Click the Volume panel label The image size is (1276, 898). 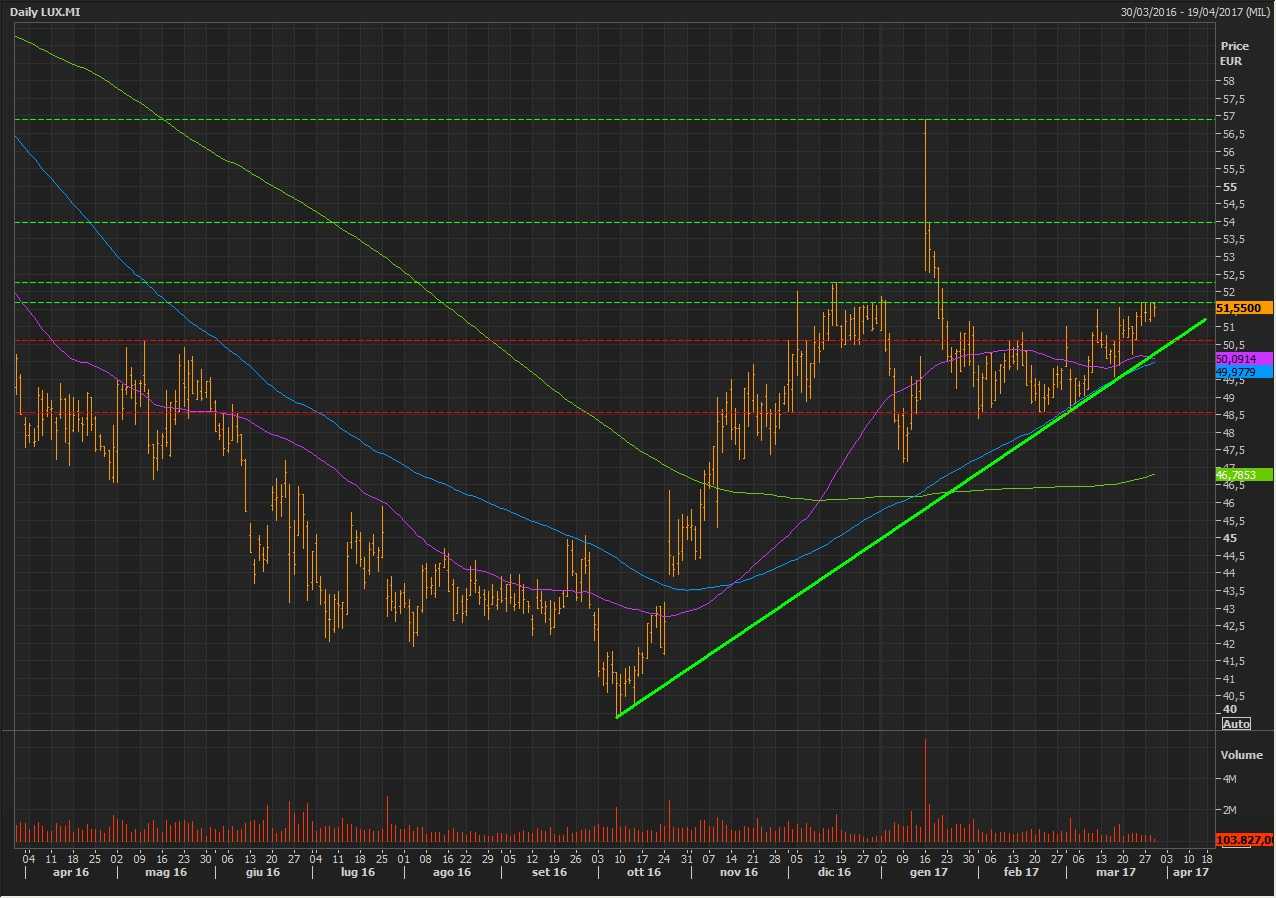point(1241,755)
